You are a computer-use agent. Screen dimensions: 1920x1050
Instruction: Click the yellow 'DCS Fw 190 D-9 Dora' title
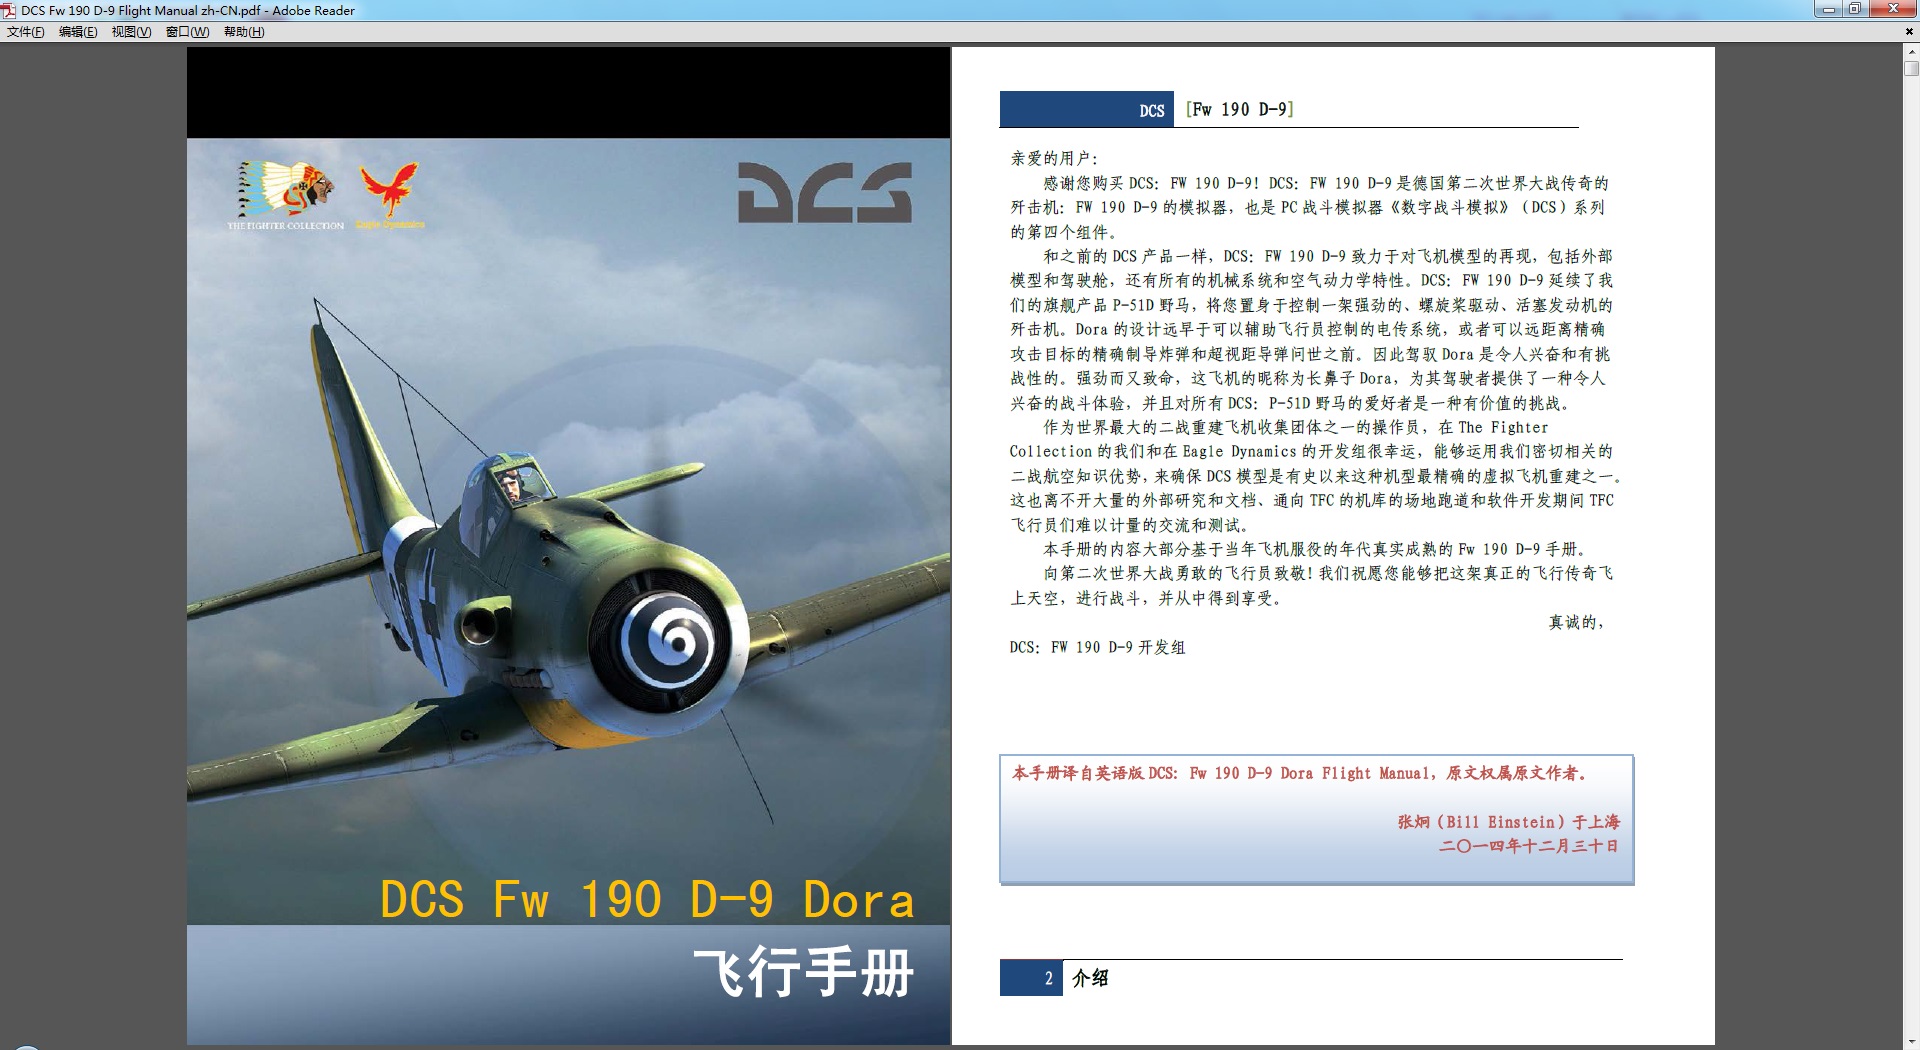point(647,899)
